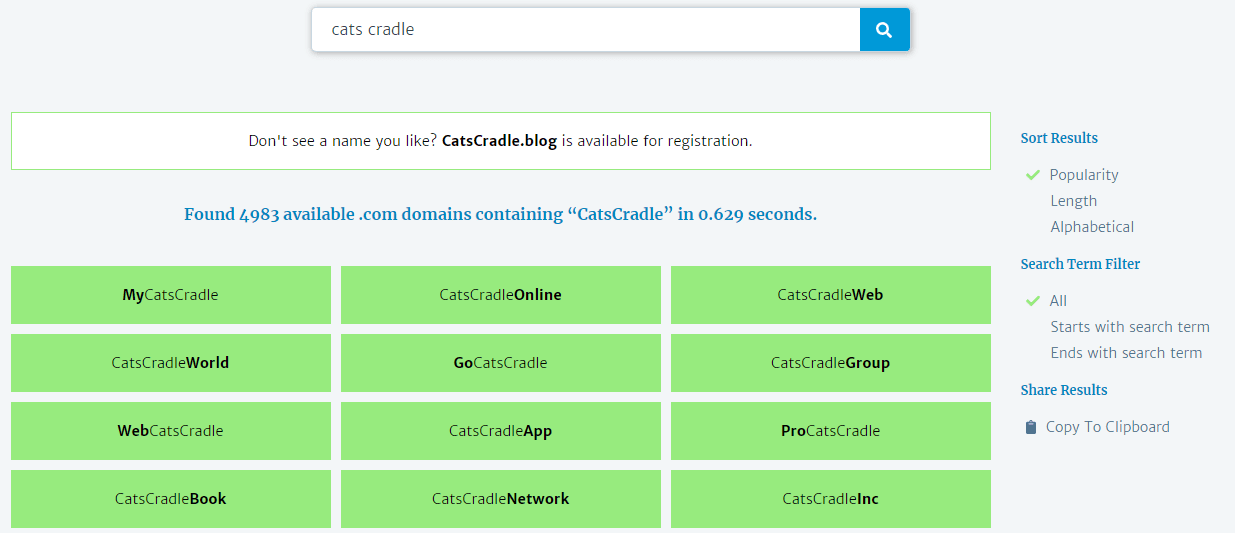This screenshot has height=533, width=1235.
Task: Open the CatsCradleInc domain result
Action: point(831,499)
